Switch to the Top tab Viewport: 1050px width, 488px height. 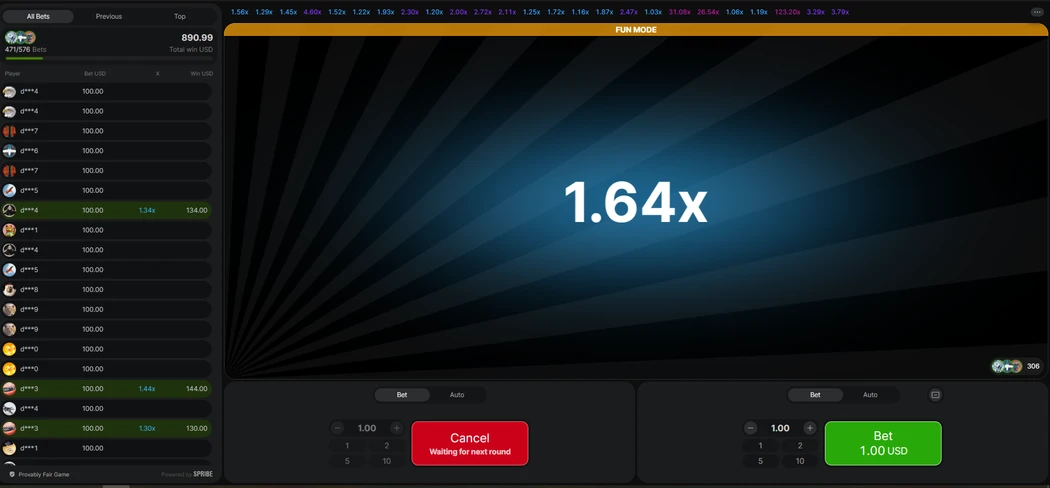[180, 16]
